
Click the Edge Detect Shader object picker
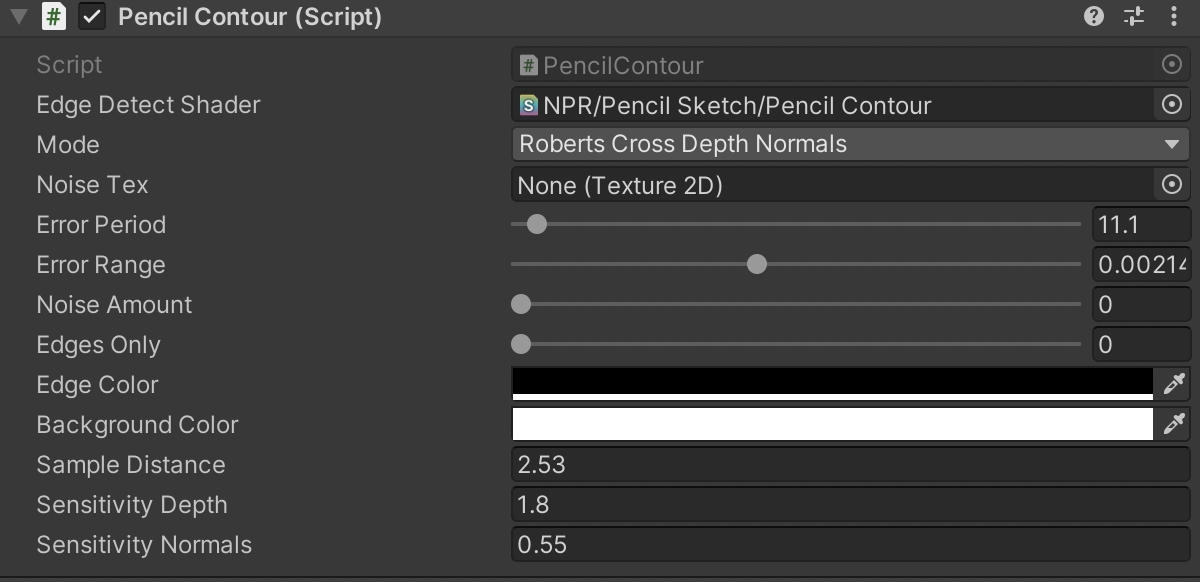coord(1172,105)
